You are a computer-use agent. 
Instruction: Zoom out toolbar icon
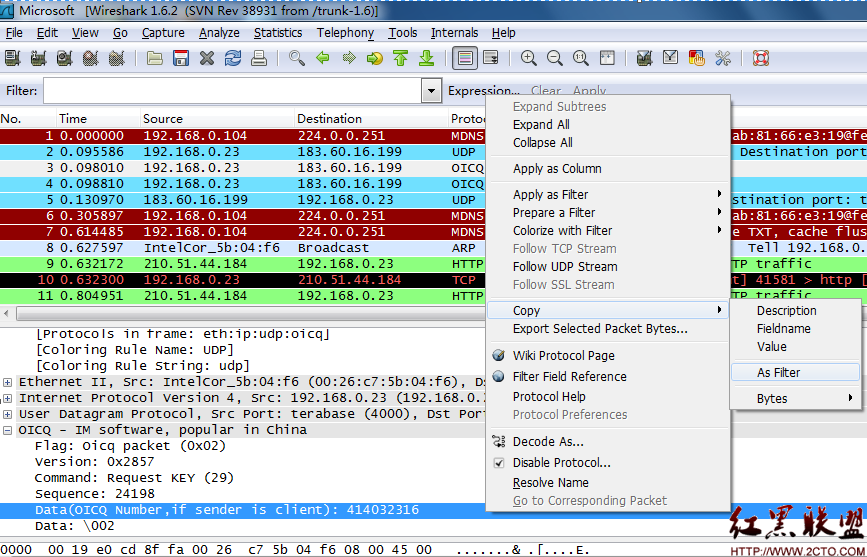555,58
